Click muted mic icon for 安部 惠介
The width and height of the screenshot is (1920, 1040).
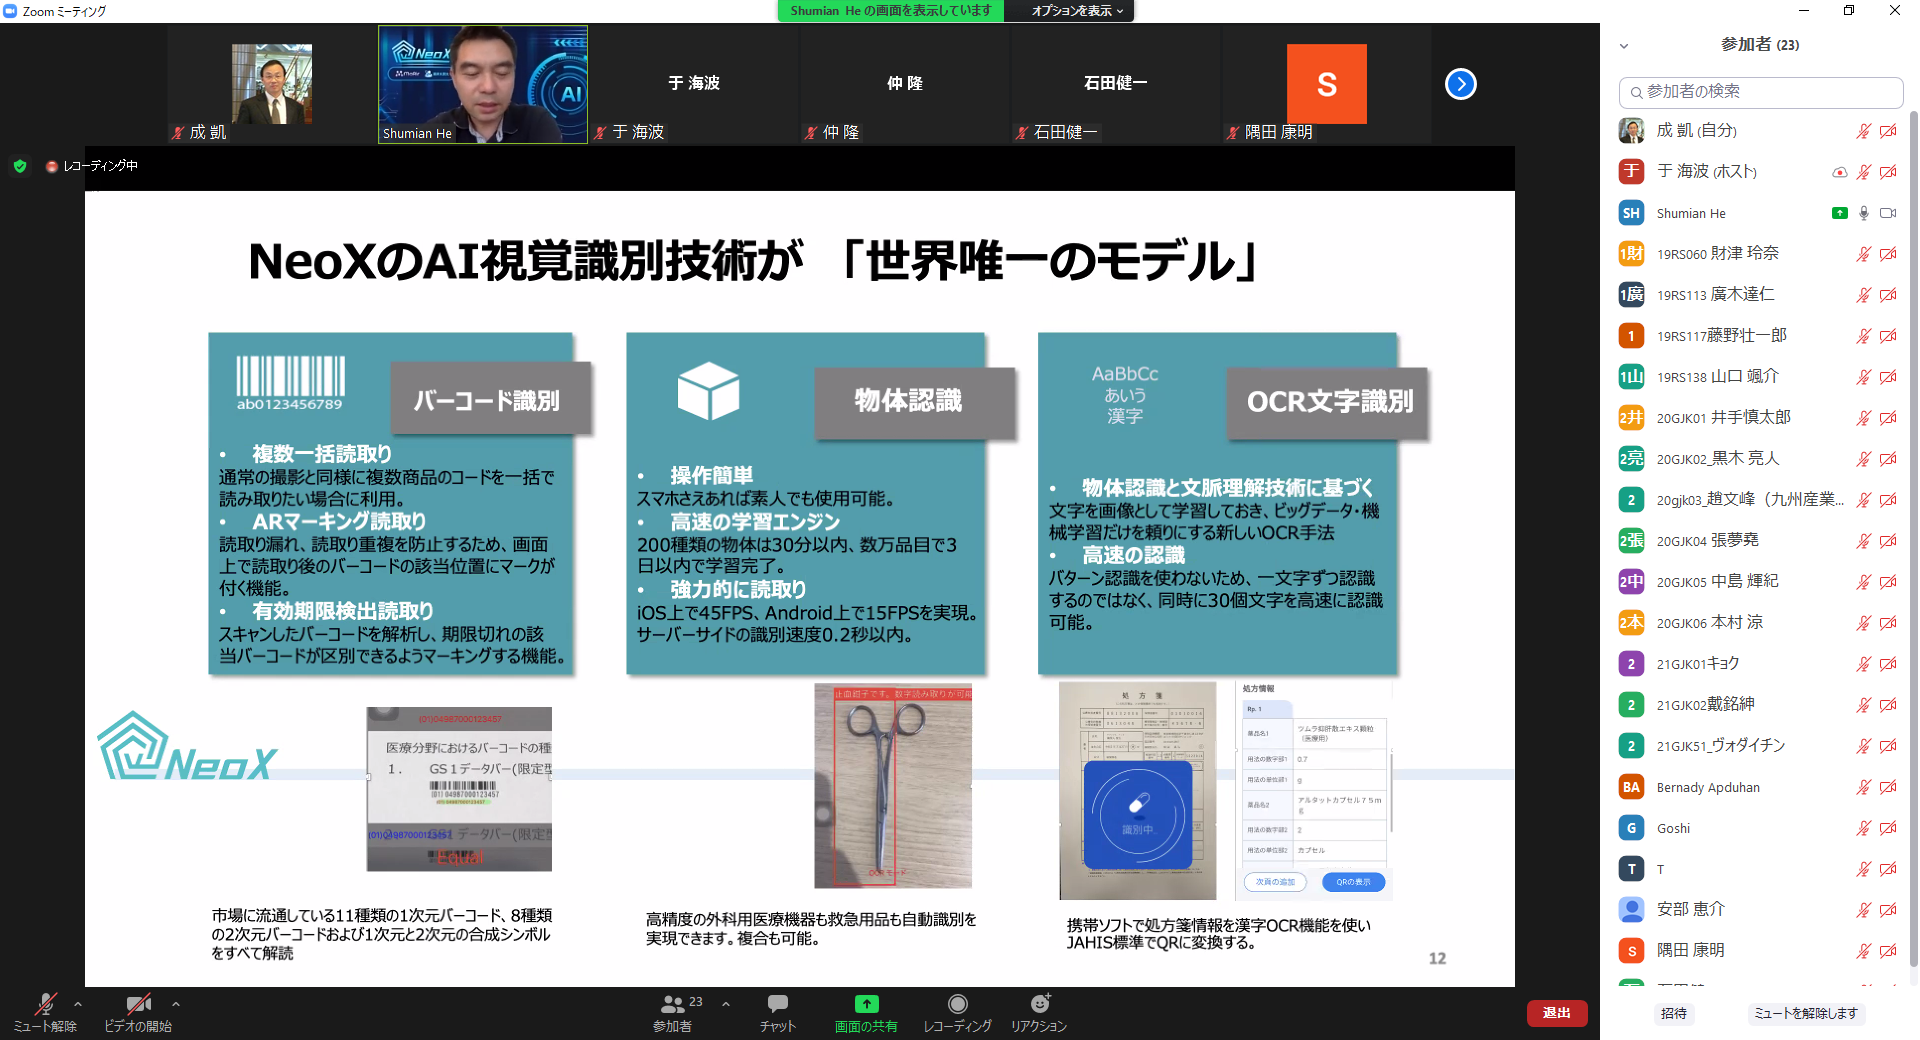click(x=1864, y=910)
